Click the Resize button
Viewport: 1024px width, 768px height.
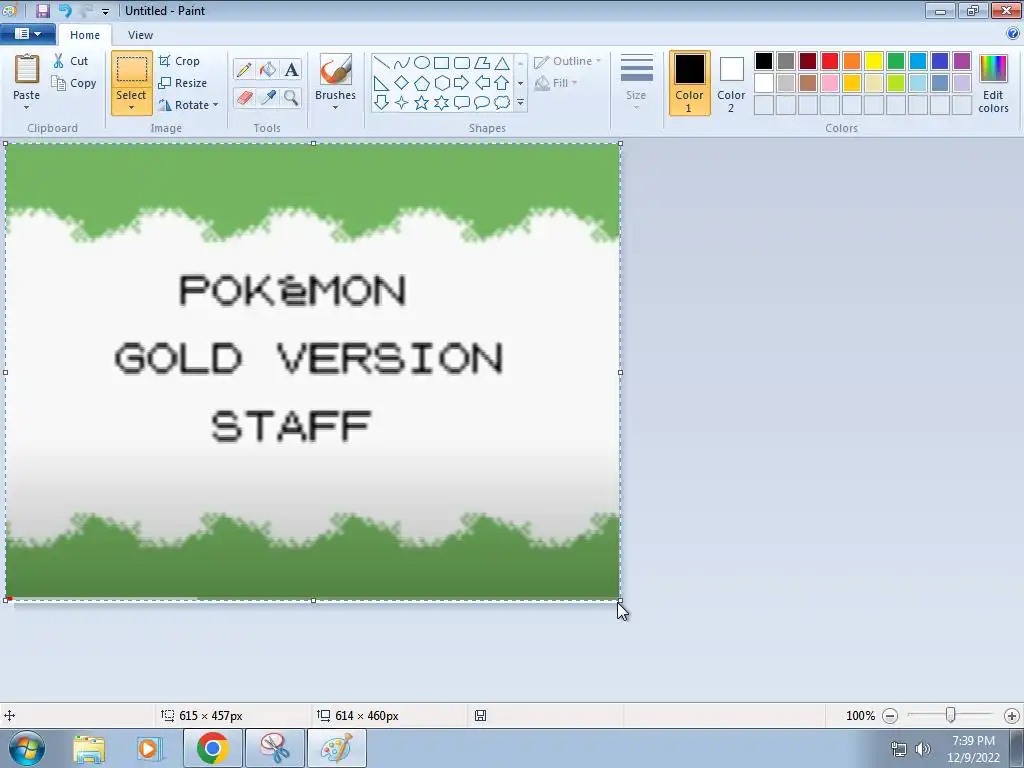click(183, 83)
